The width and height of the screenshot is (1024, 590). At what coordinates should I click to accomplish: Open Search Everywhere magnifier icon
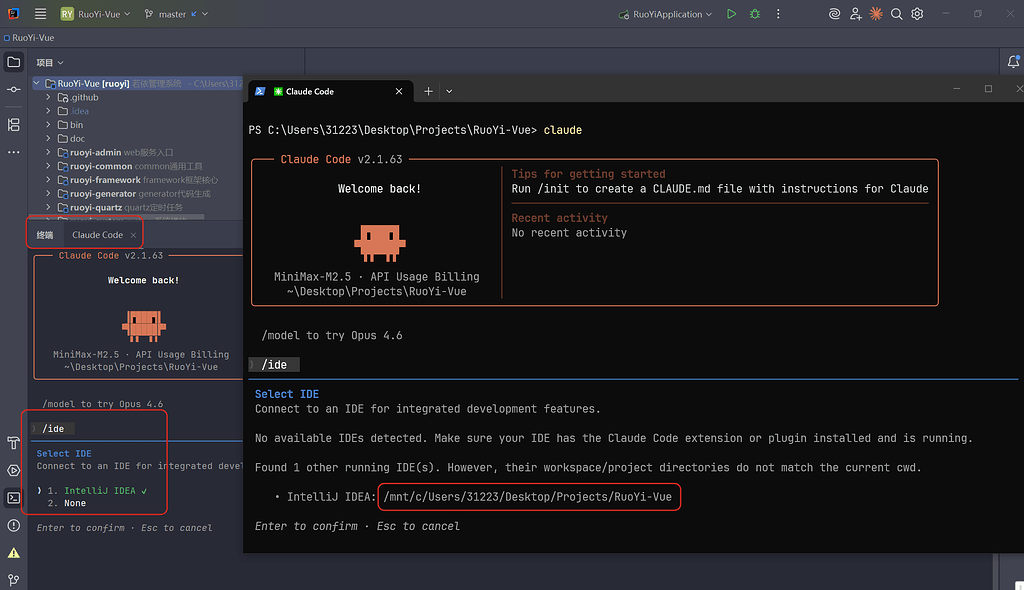coord(897,14)
